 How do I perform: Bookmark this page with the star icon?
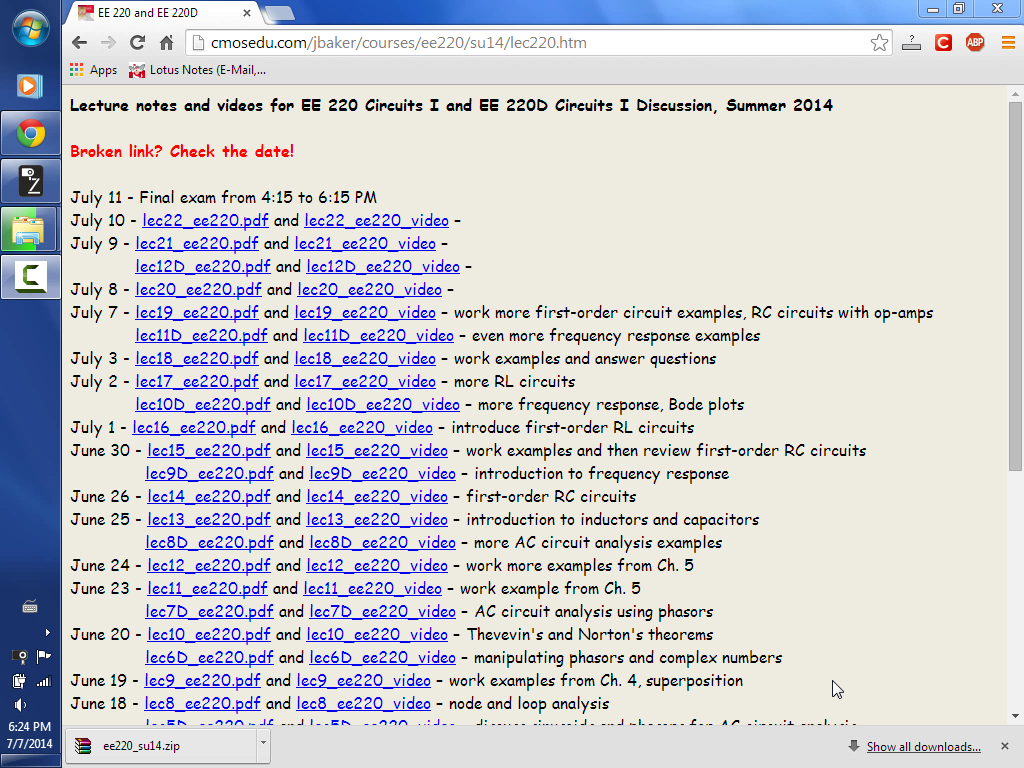tap(879, 43)
